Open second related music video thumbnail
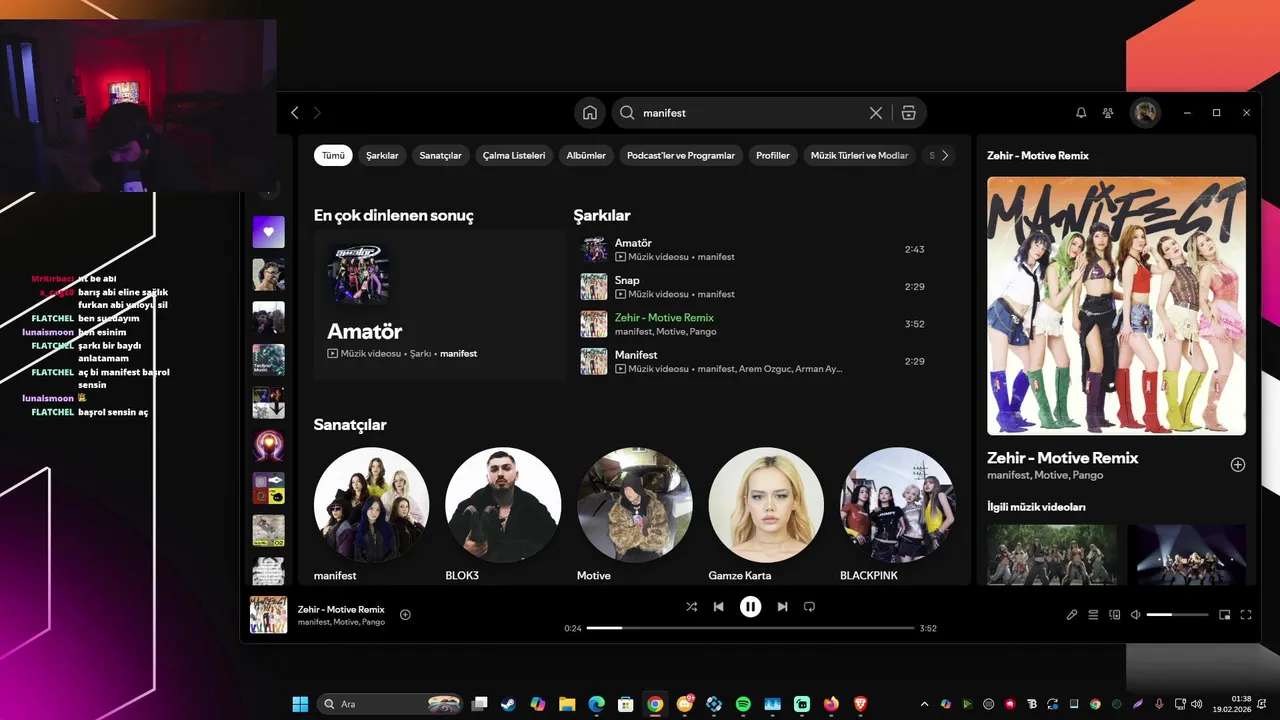Viewport: 1280px width, 720px height. pyautogui.click(x=1187, y=554)
